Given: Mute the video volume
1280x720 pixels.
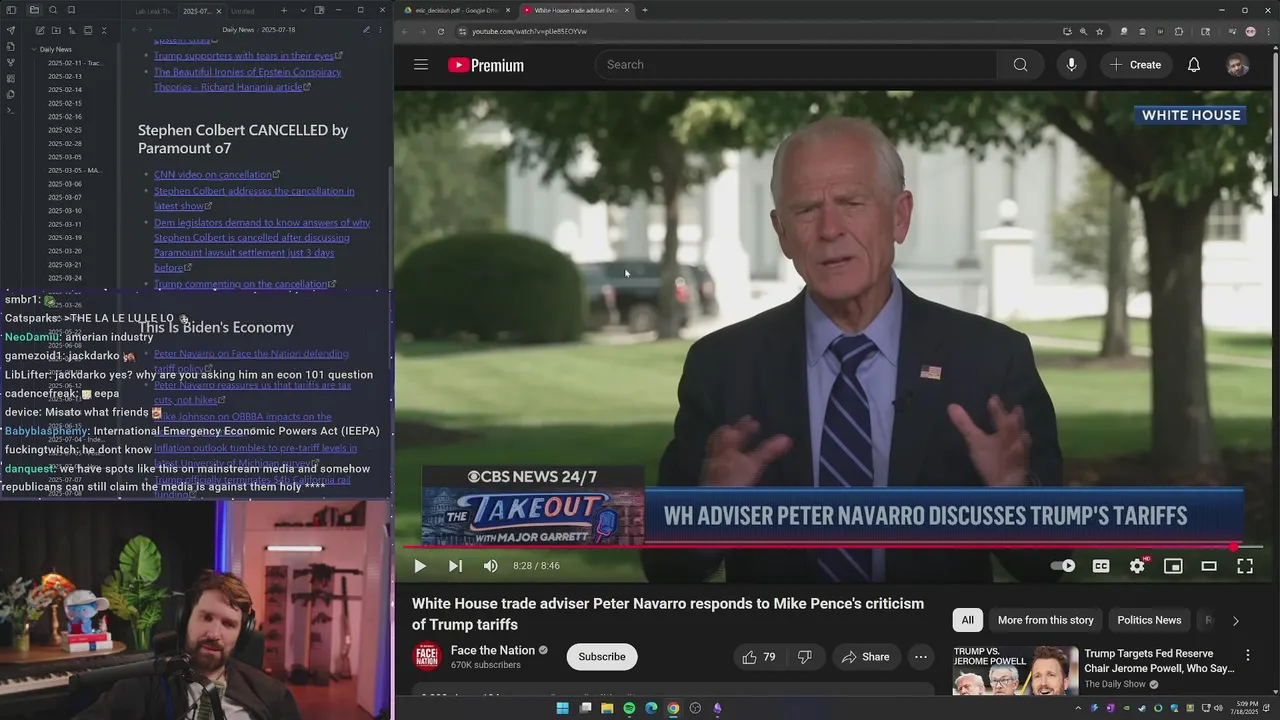Looking at the screenshot, I should pyautogui.click(x=490, y=566).
